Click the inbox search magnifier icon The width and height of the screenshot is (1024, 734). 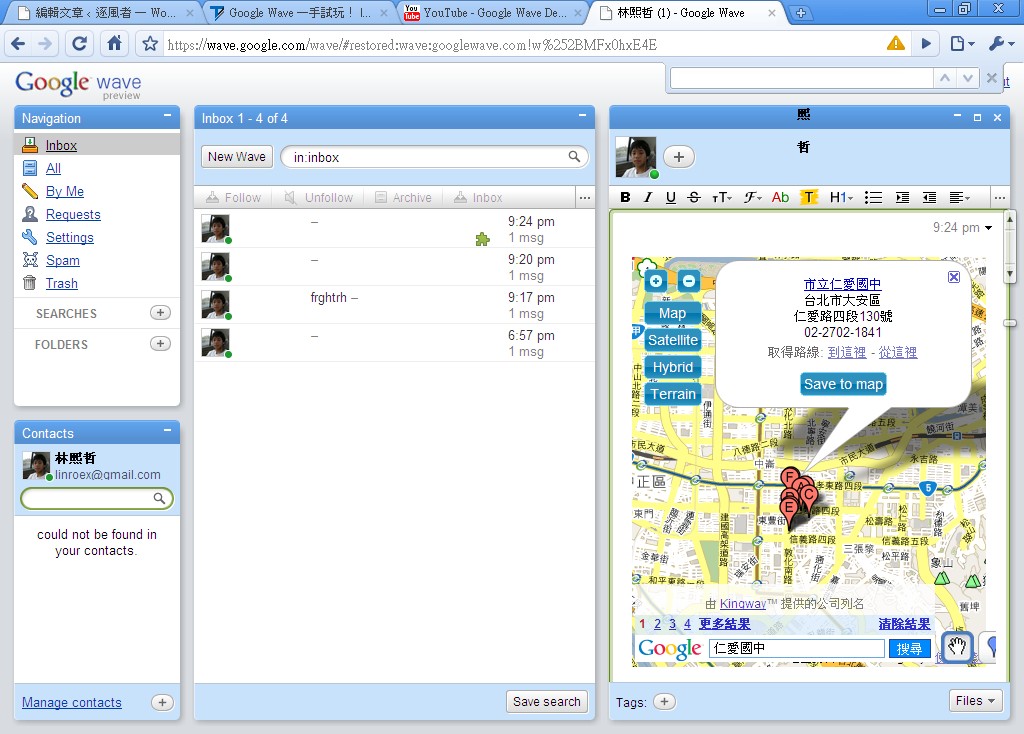pos(574,156)
